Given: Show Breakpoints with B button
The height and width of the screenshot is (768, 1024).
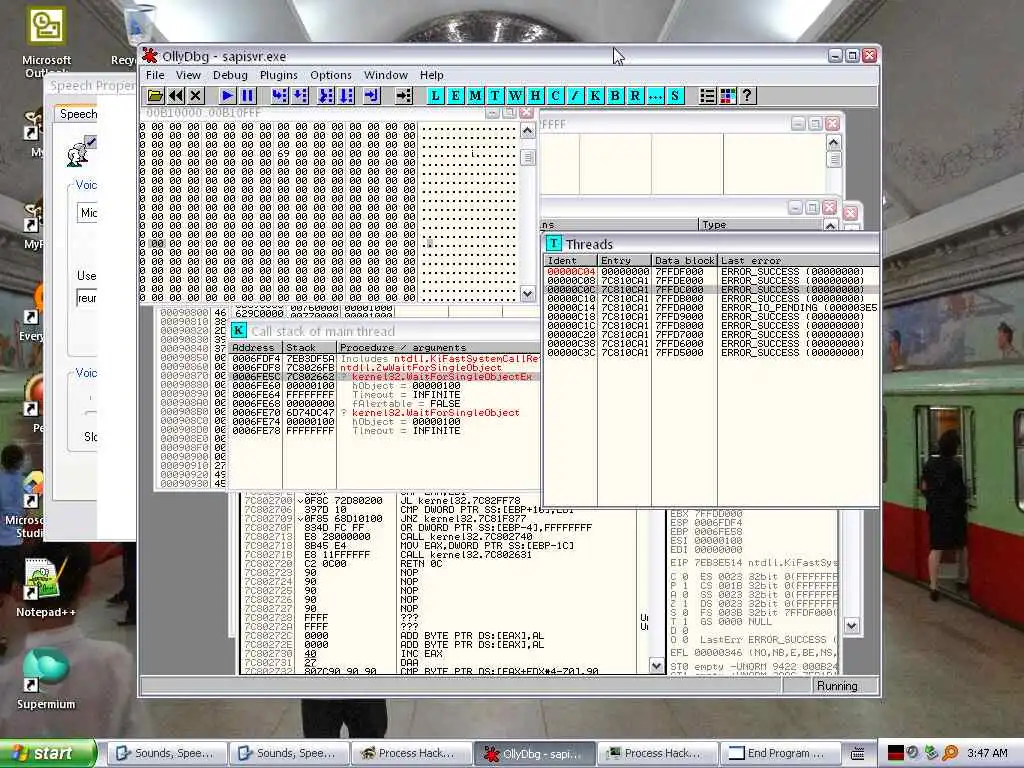Looking at the screenshot, I should point(615,96).
